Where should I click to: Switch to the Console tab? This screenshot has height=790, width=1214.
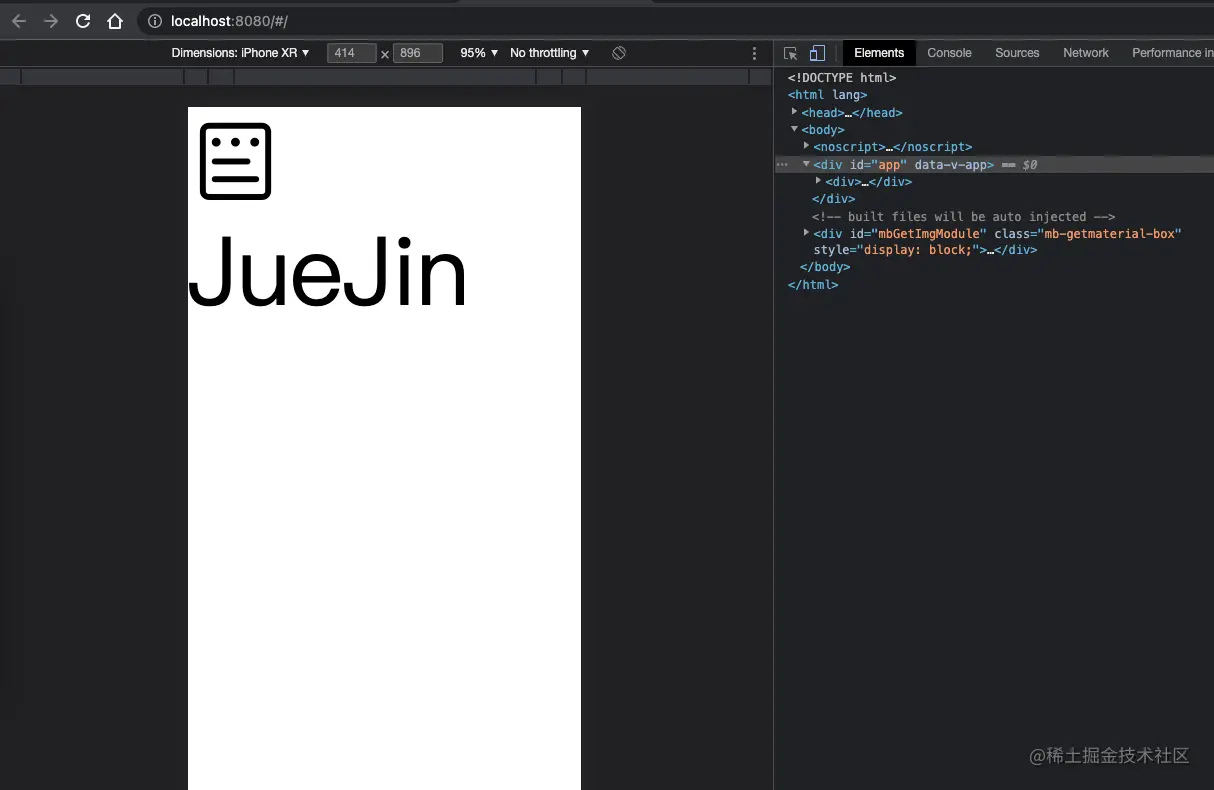click(x=949, y=53)
